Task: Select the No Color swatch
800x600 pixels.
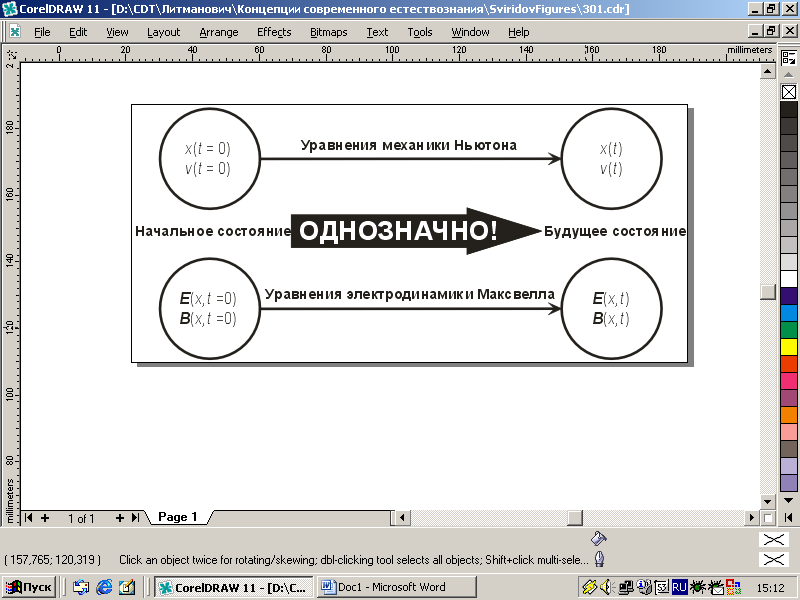Action: 789,92
